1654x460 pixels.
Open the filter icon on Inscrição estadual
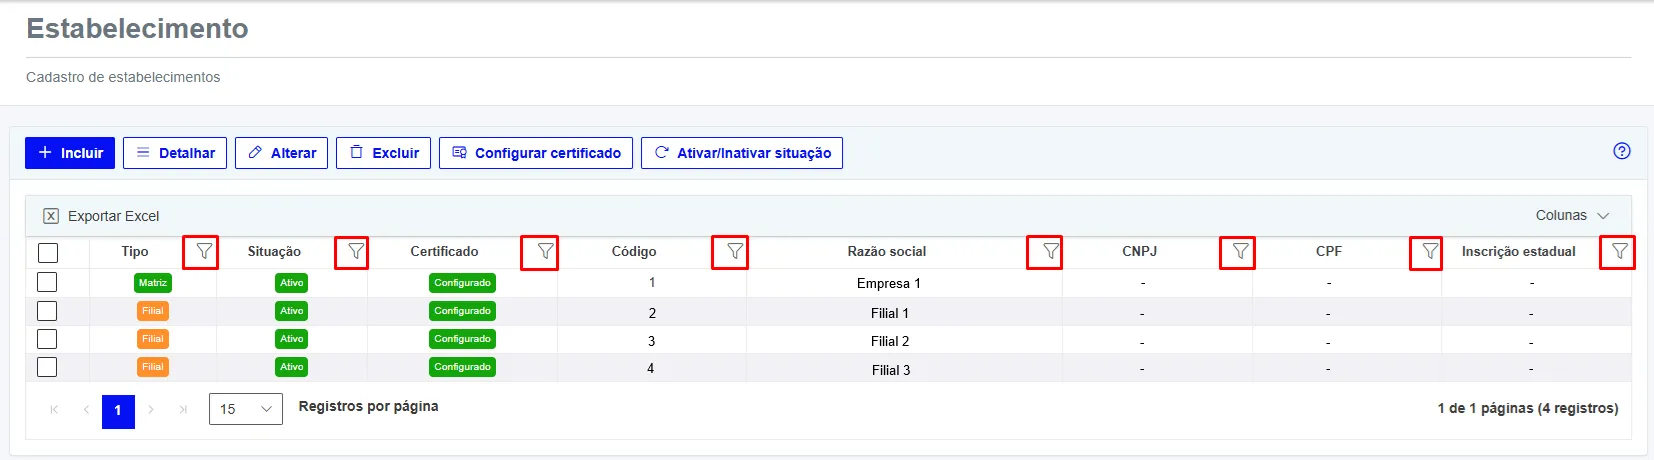coord(1619,251)
